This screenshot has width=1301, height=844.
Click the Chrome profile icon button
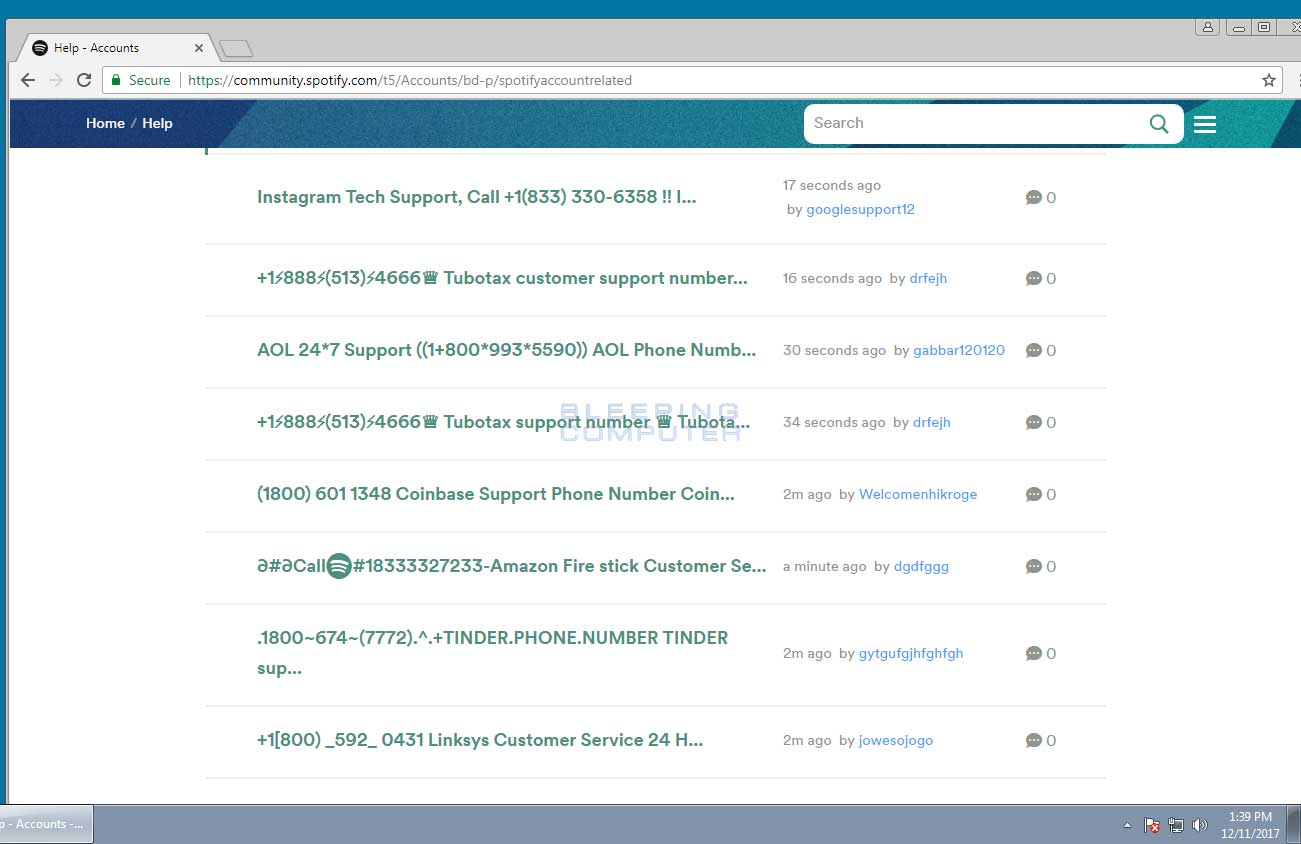[1207, 27]
